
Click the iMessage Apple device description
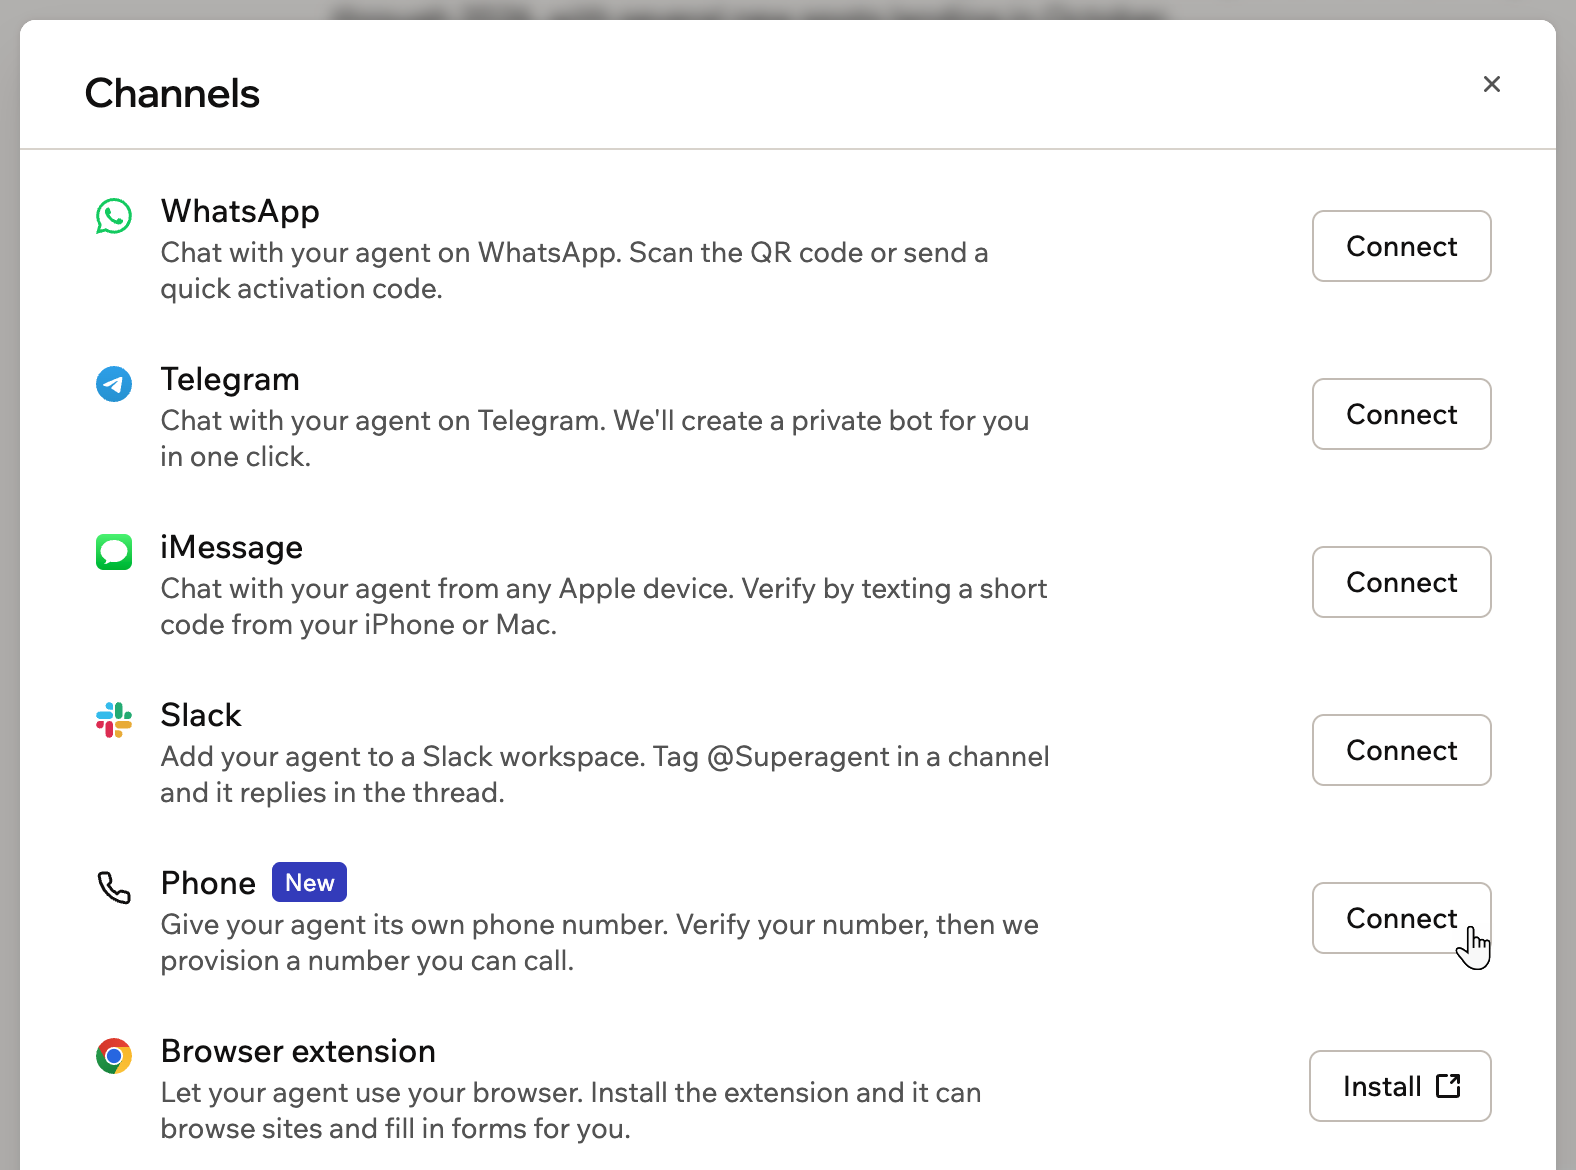(604, 606)
